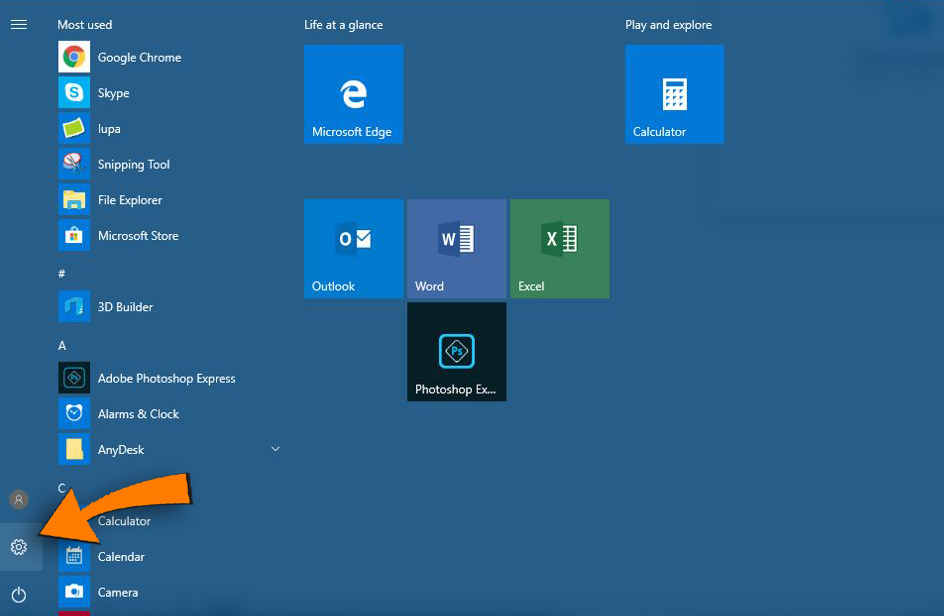Click the Google Chrome text label
The height and width of the screenshot is (616, 944).
pos(140,58)
